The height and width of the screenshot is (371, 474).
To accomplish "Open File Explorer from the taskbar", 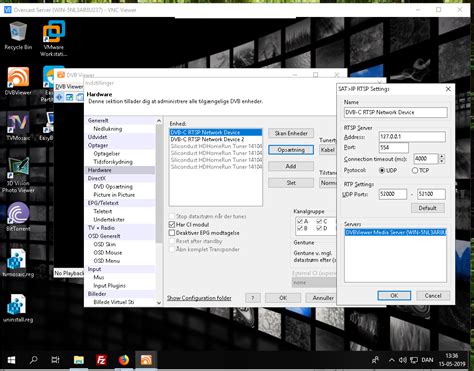I will [79, 360].
